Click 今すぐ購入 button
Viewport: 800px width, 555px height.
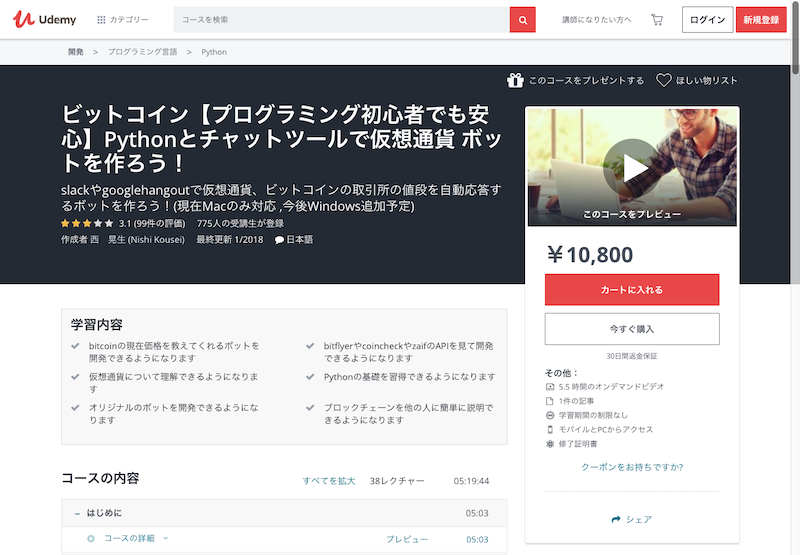632,329
